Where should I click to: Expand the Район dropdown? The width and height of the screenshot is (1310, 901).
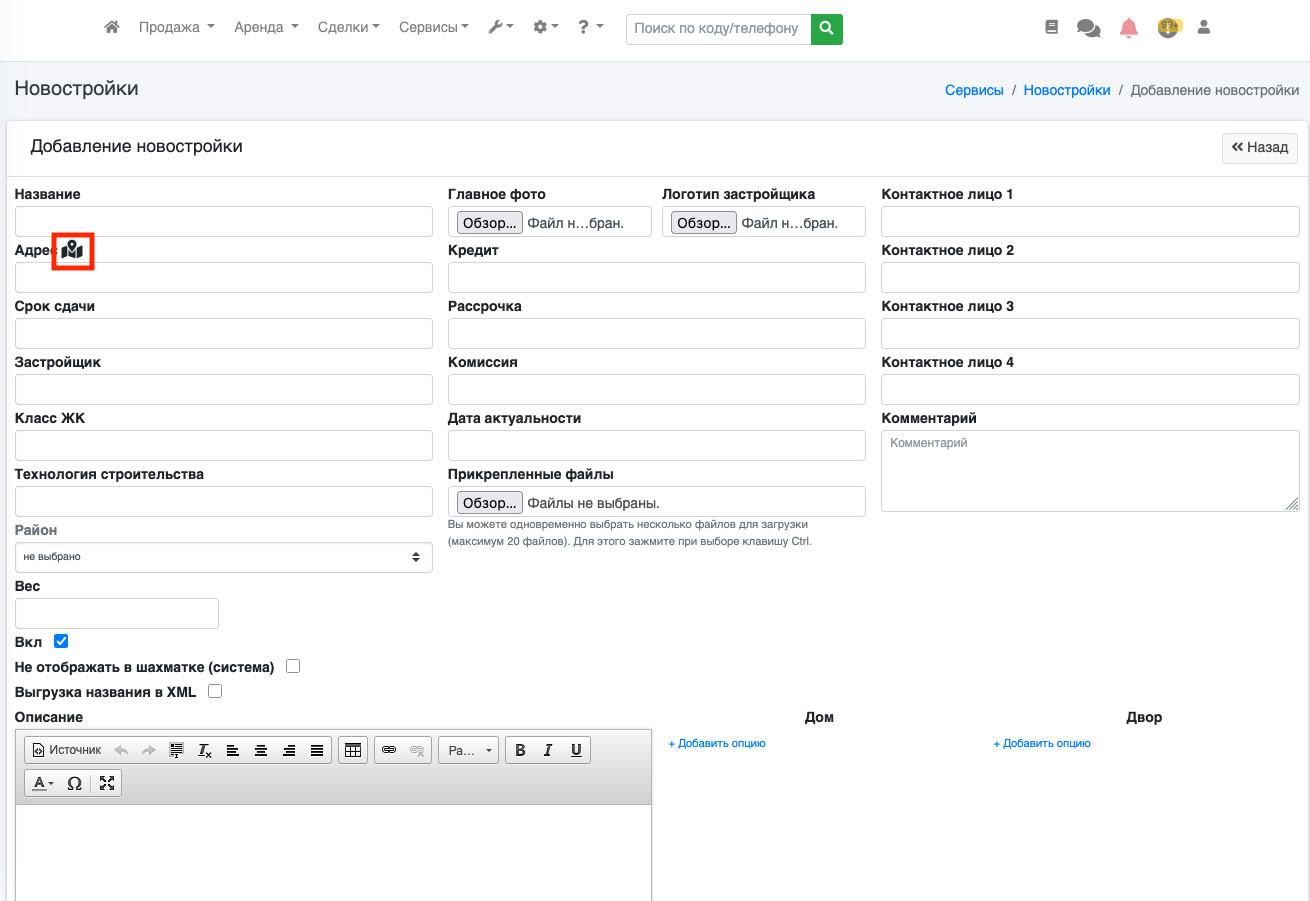click(x=224, y=557)
